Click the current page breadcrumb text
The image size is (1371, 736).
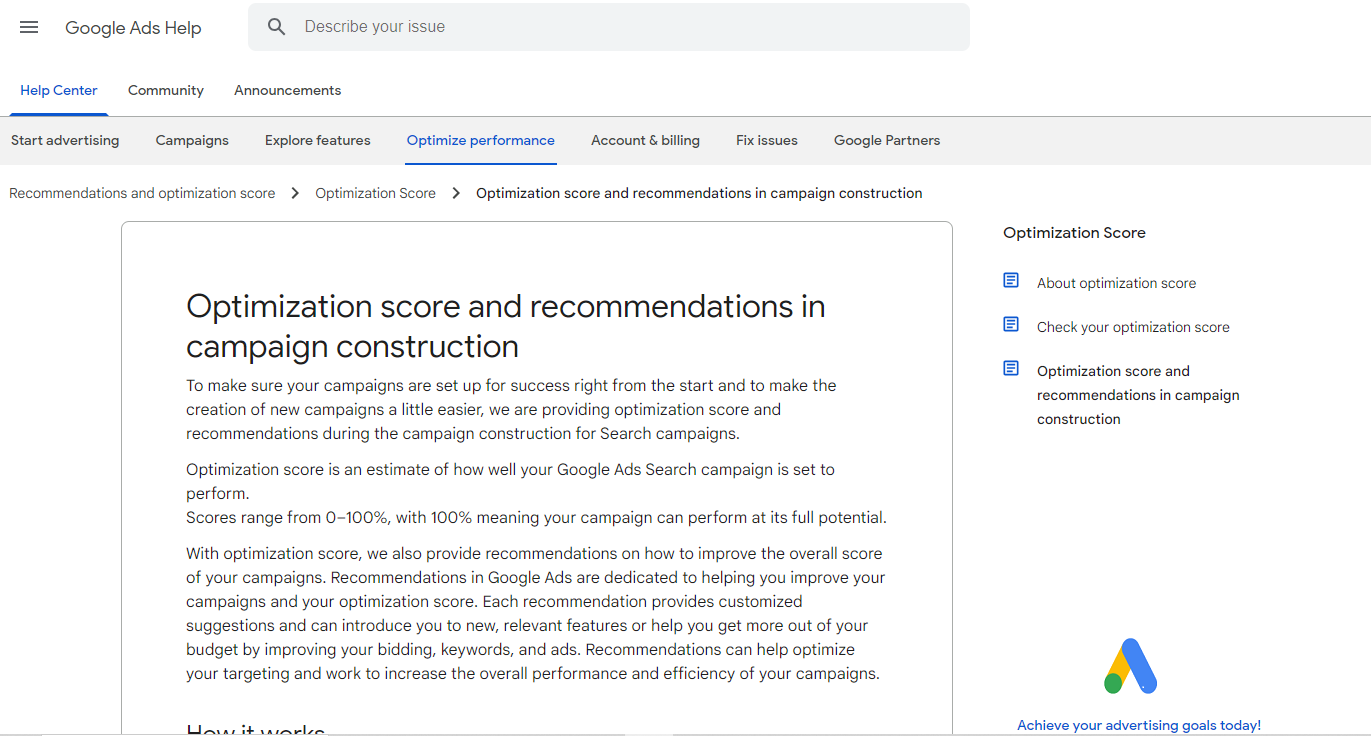coord(699,193)
